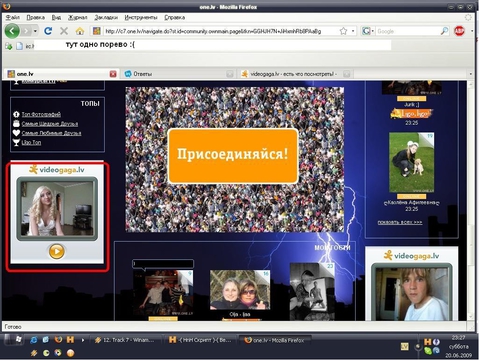This screenshot has height=361, width=479.
Task: Launch Internet Explorer from quick launch
Action: coord(34,340)
